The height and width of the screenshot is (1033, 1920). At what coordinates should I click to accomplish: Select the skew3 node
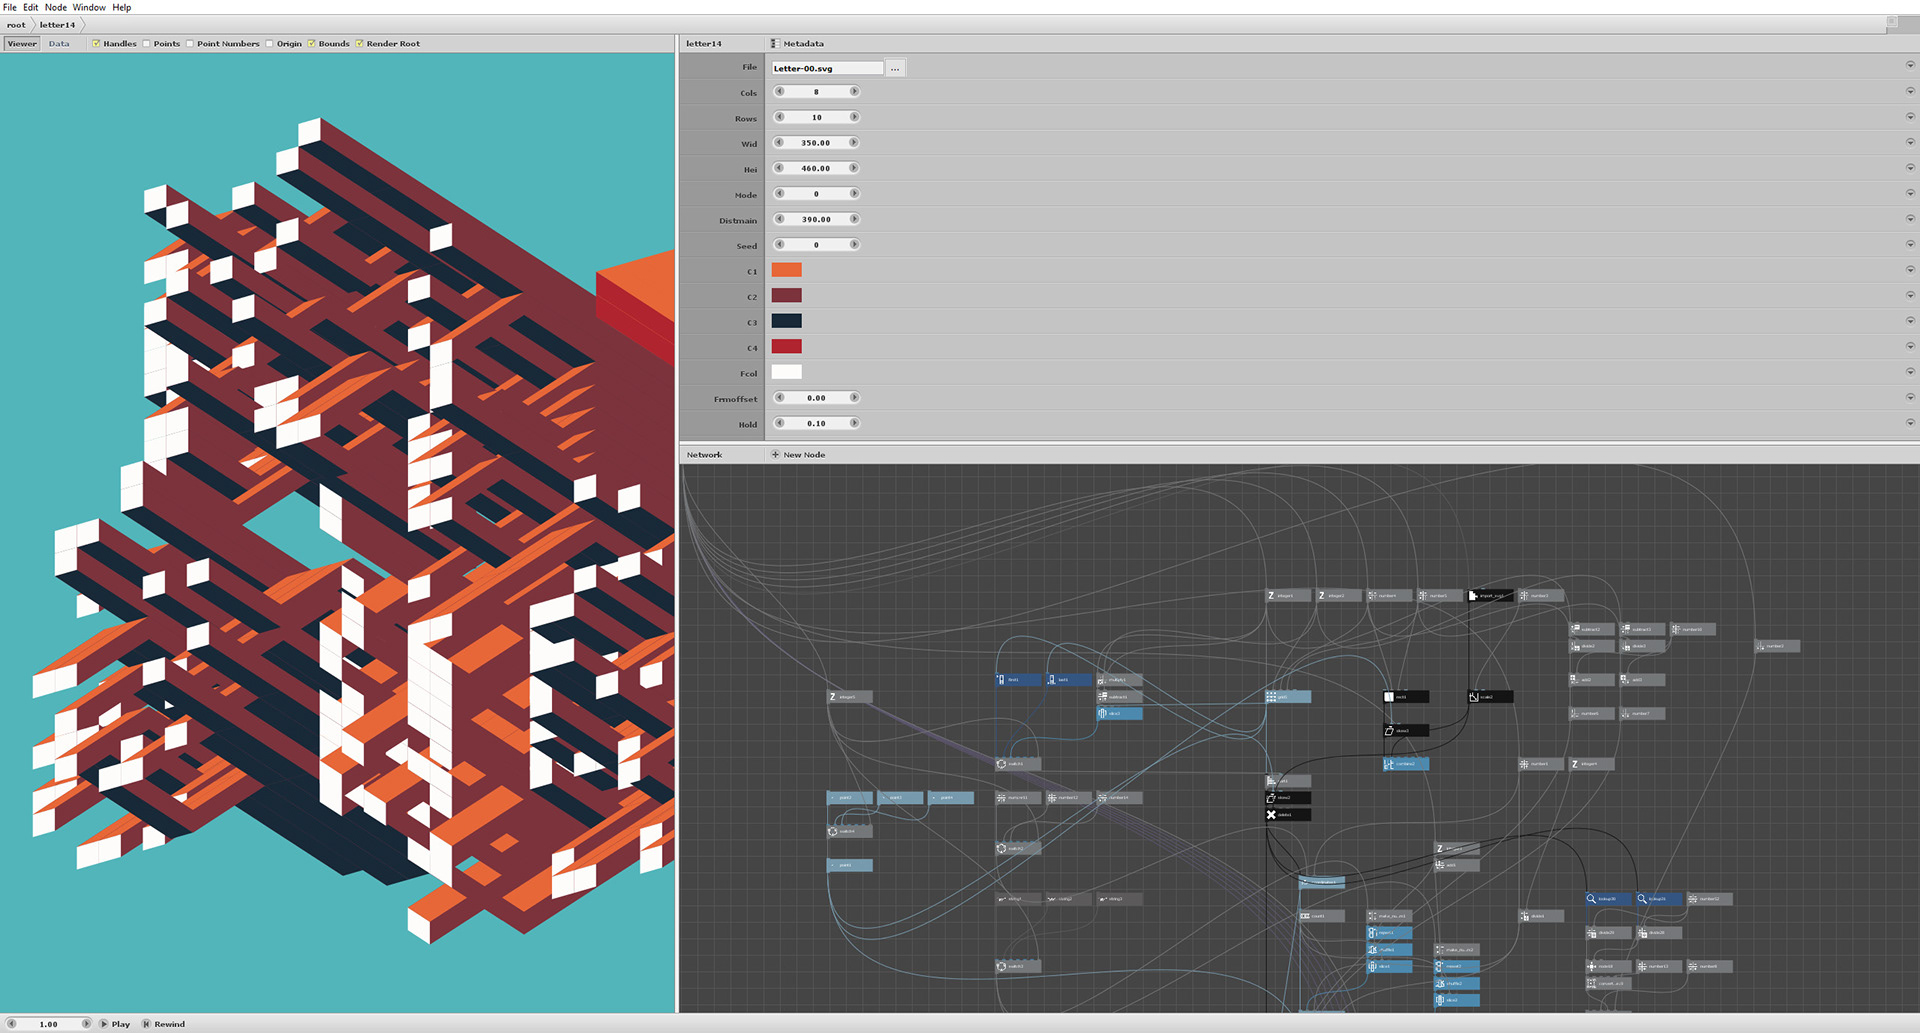coord(1406,730)
